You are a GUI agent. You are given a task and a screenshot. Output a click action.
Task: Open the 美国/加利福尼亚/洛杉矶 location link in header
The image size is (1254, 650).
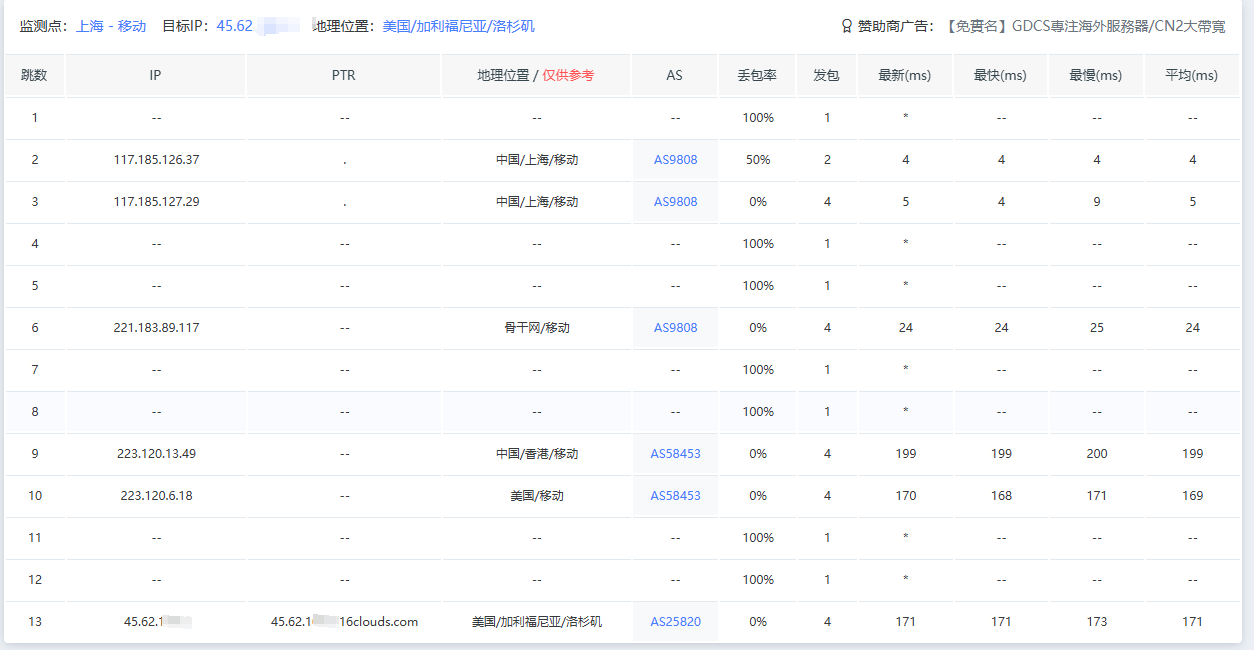pyautogui.click(x=458, y=26)
